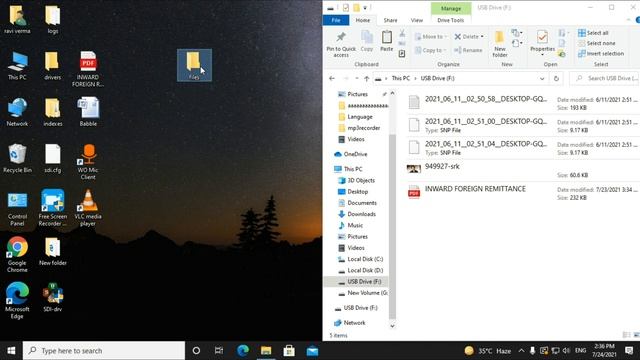Select the Files folder on desktop
The height and width of the screenshot is (360, 640).
(194, 65)
